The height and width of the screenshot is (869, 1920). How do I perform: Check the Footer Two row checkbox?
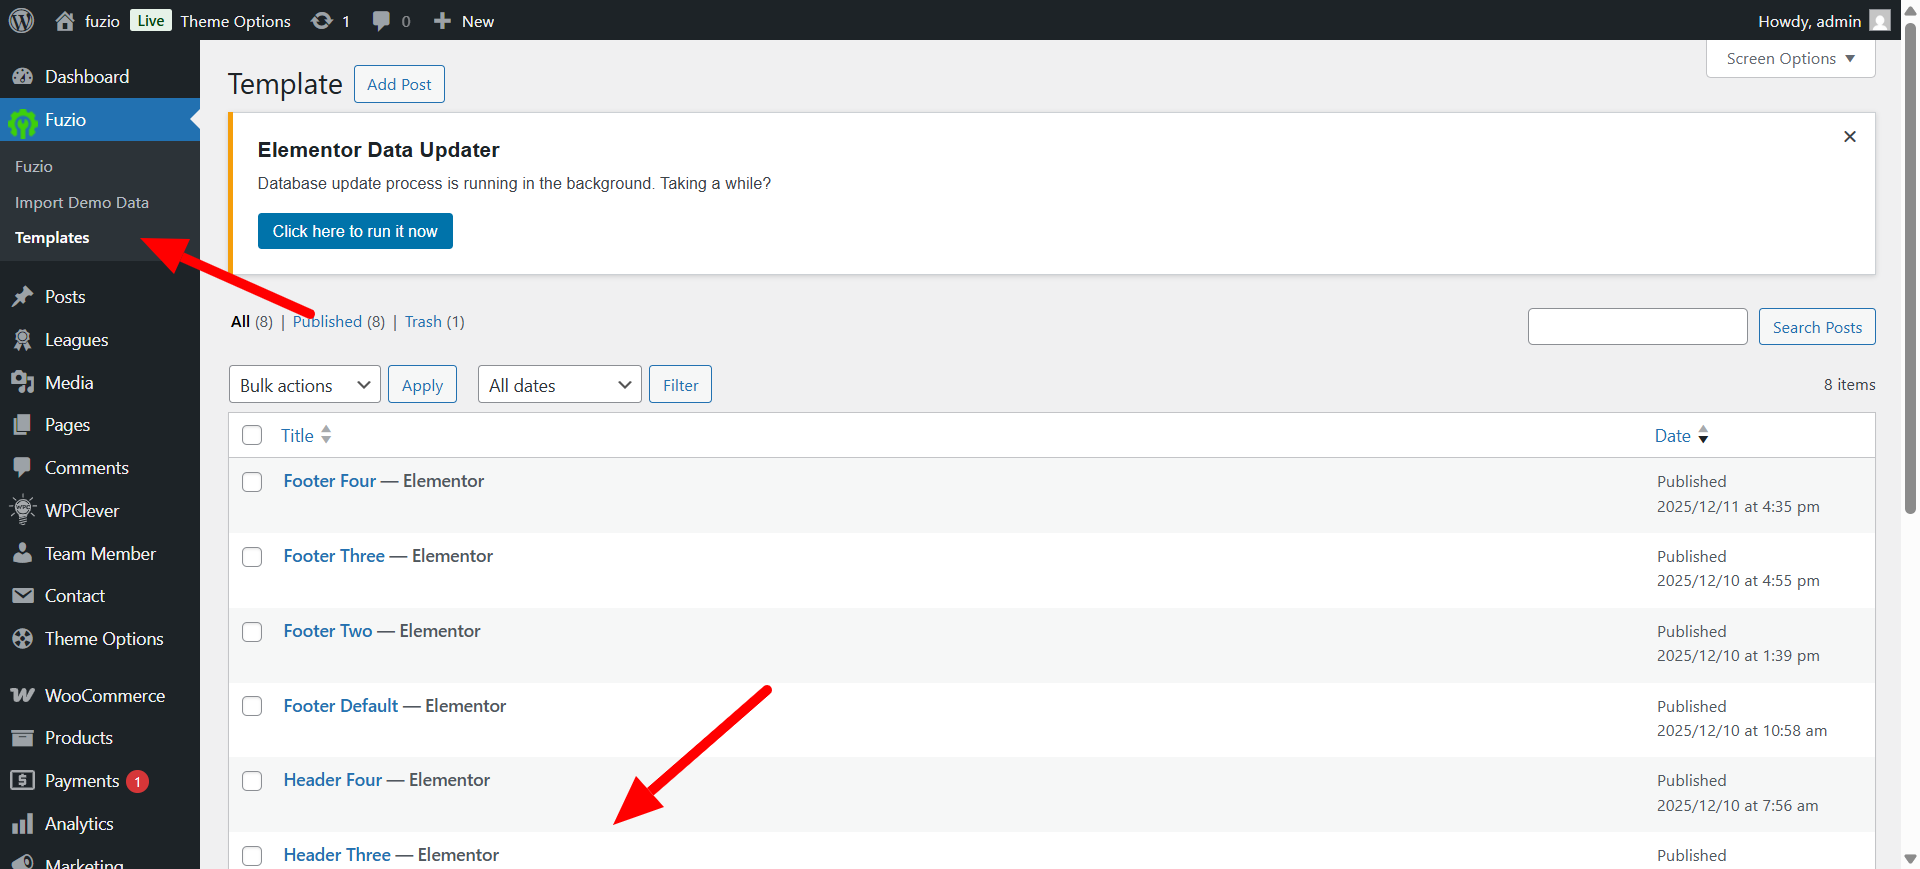pos(252,632)
